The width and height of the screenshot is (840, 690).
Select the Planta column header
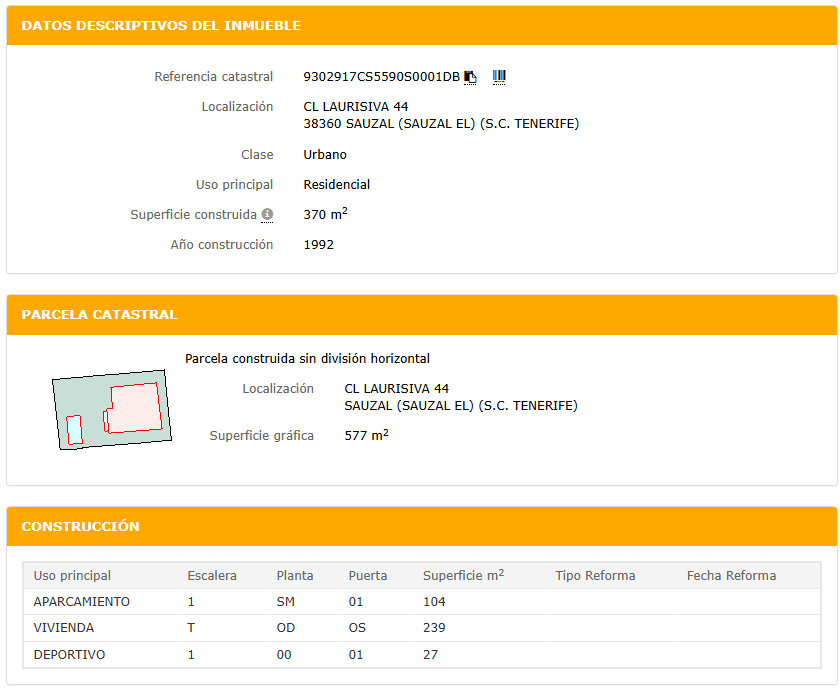pos(295,576)
